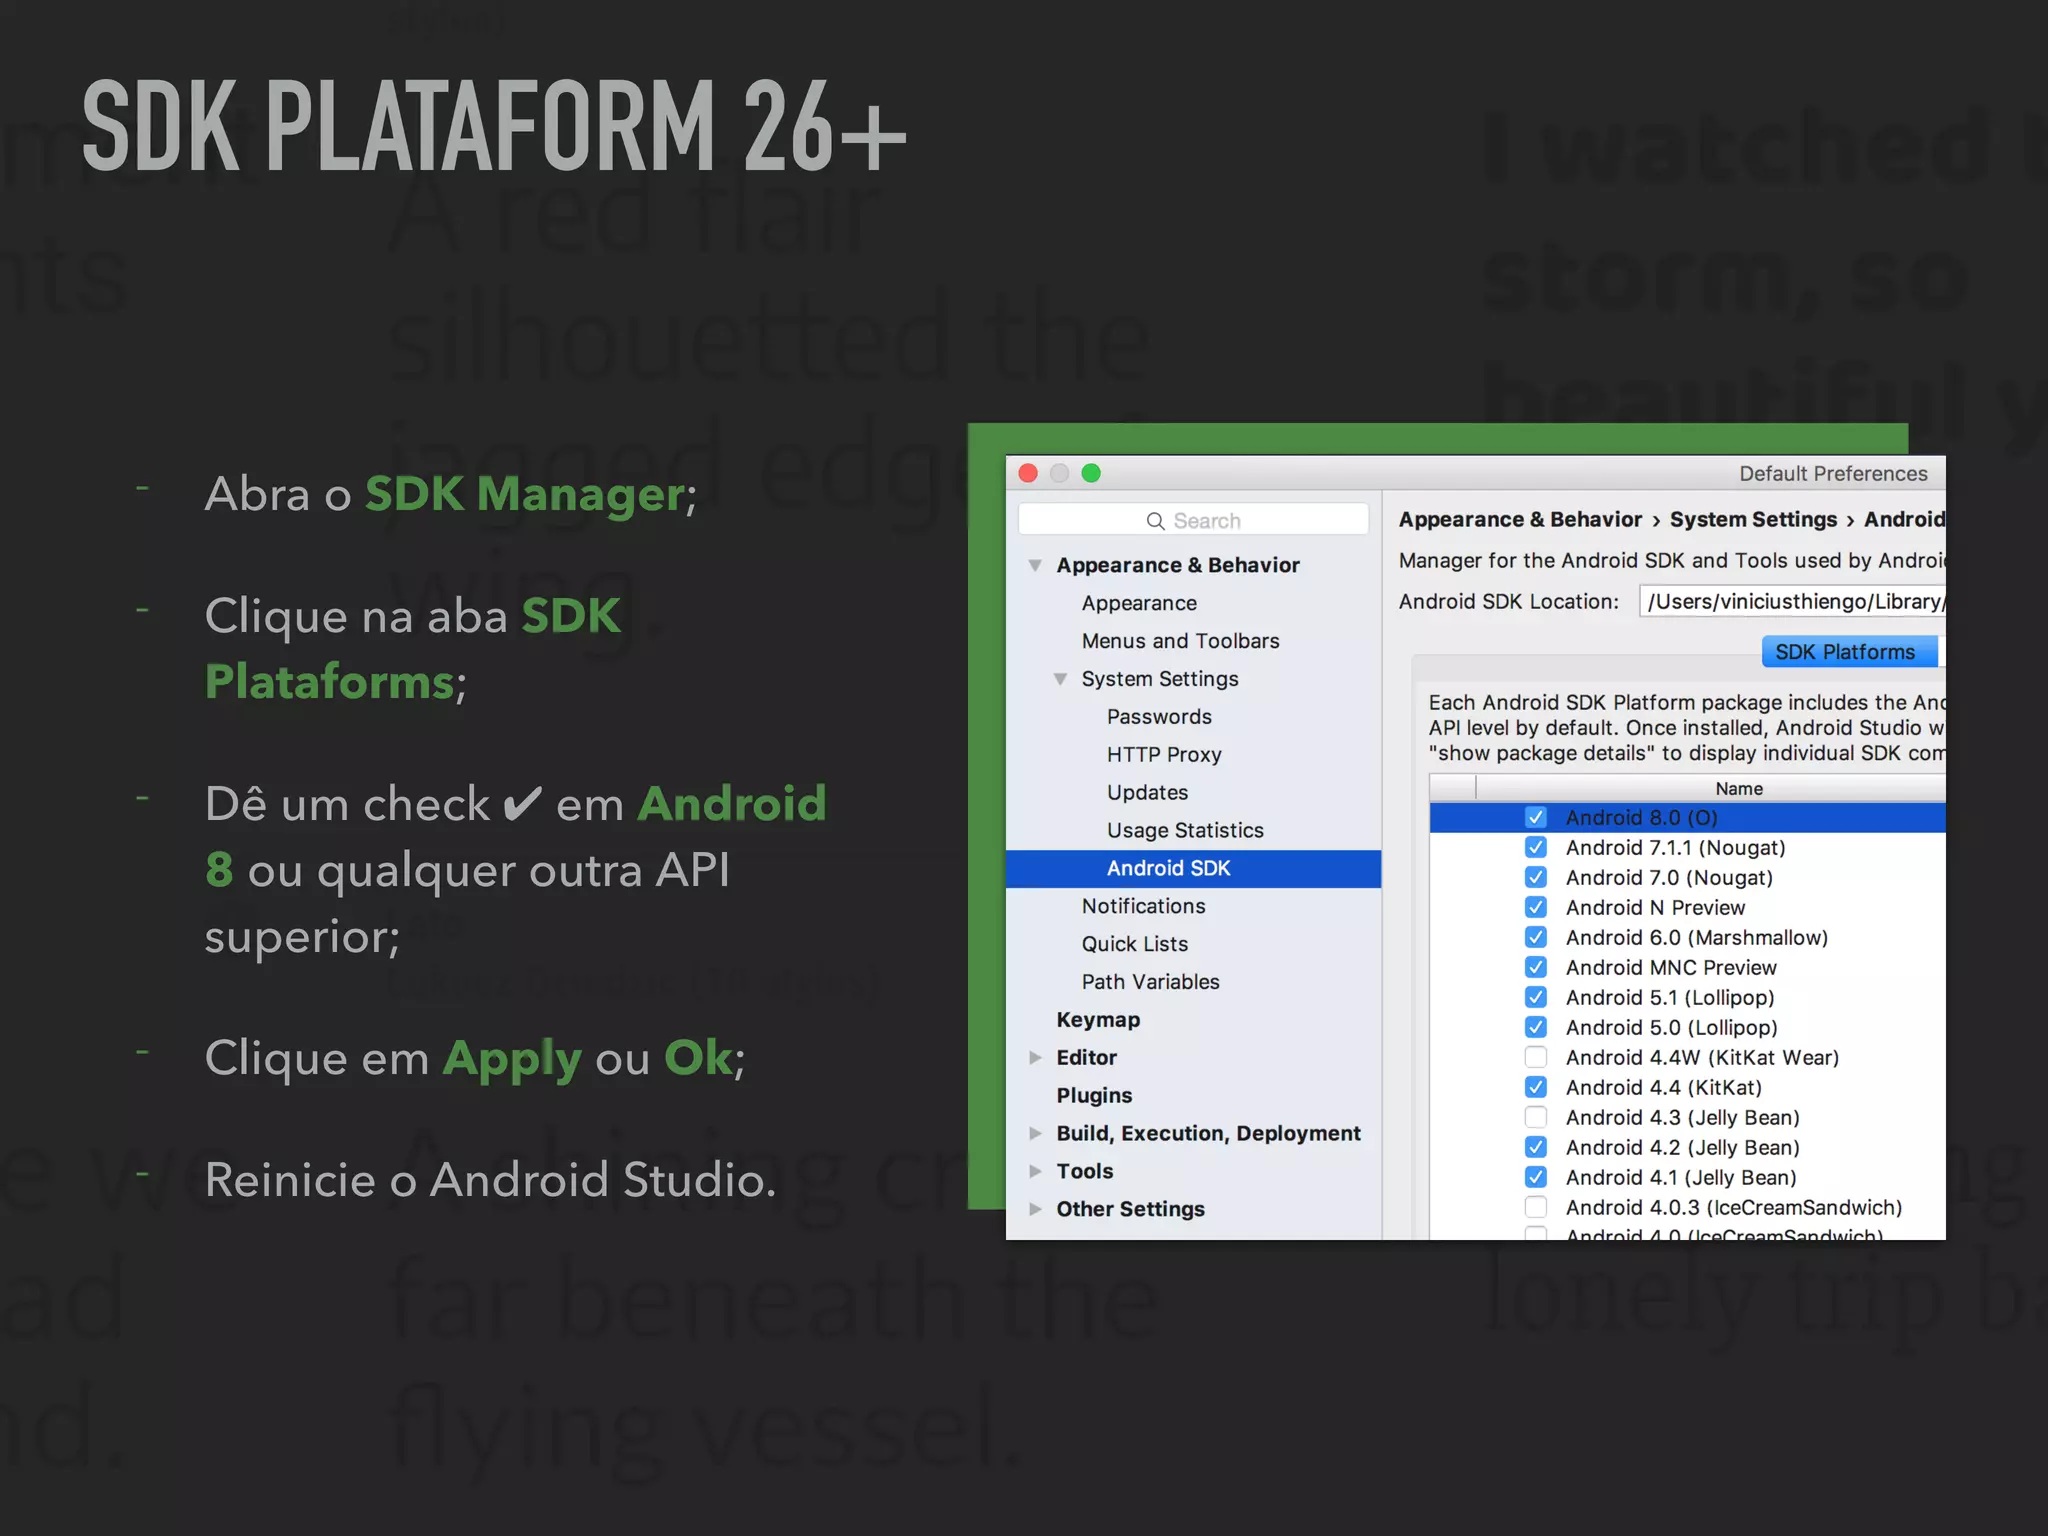Click the Default Preferences window title

click(1833, 474)
